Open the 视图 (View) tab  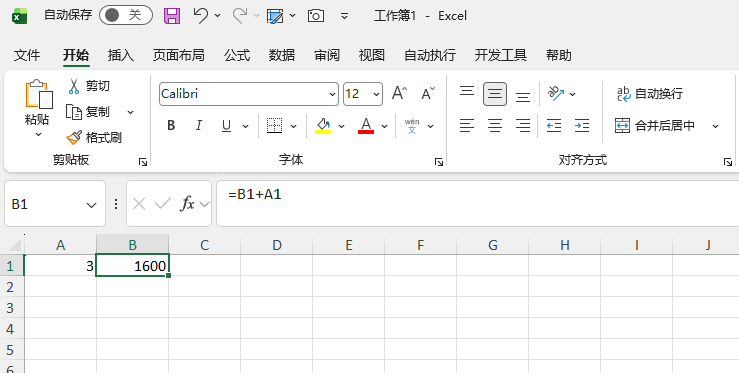point(371,55)
